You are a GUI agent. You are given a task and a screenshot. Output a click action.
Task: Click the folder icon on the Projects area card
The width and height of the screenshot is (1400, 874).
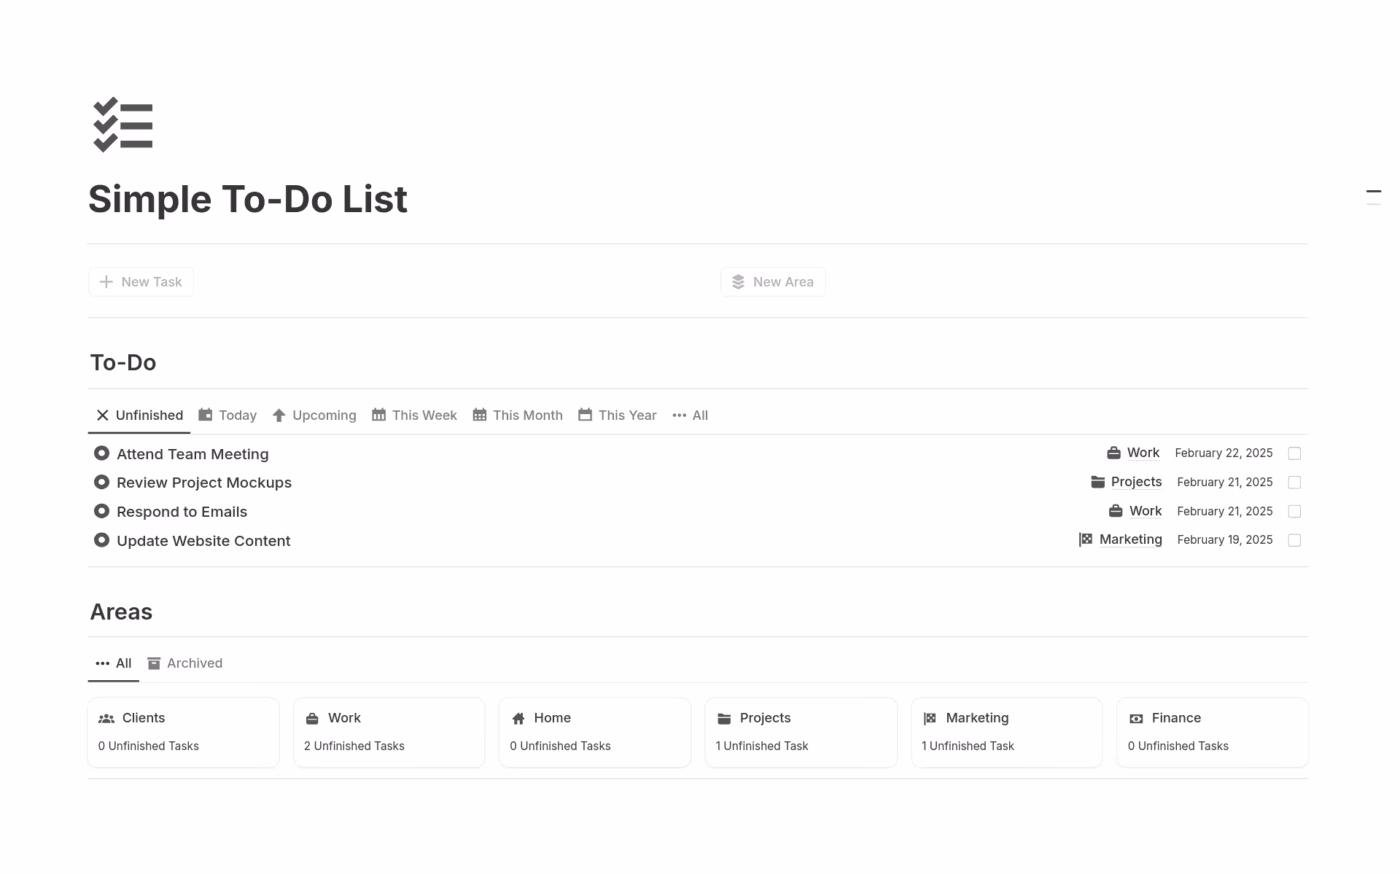coord(724,718)
